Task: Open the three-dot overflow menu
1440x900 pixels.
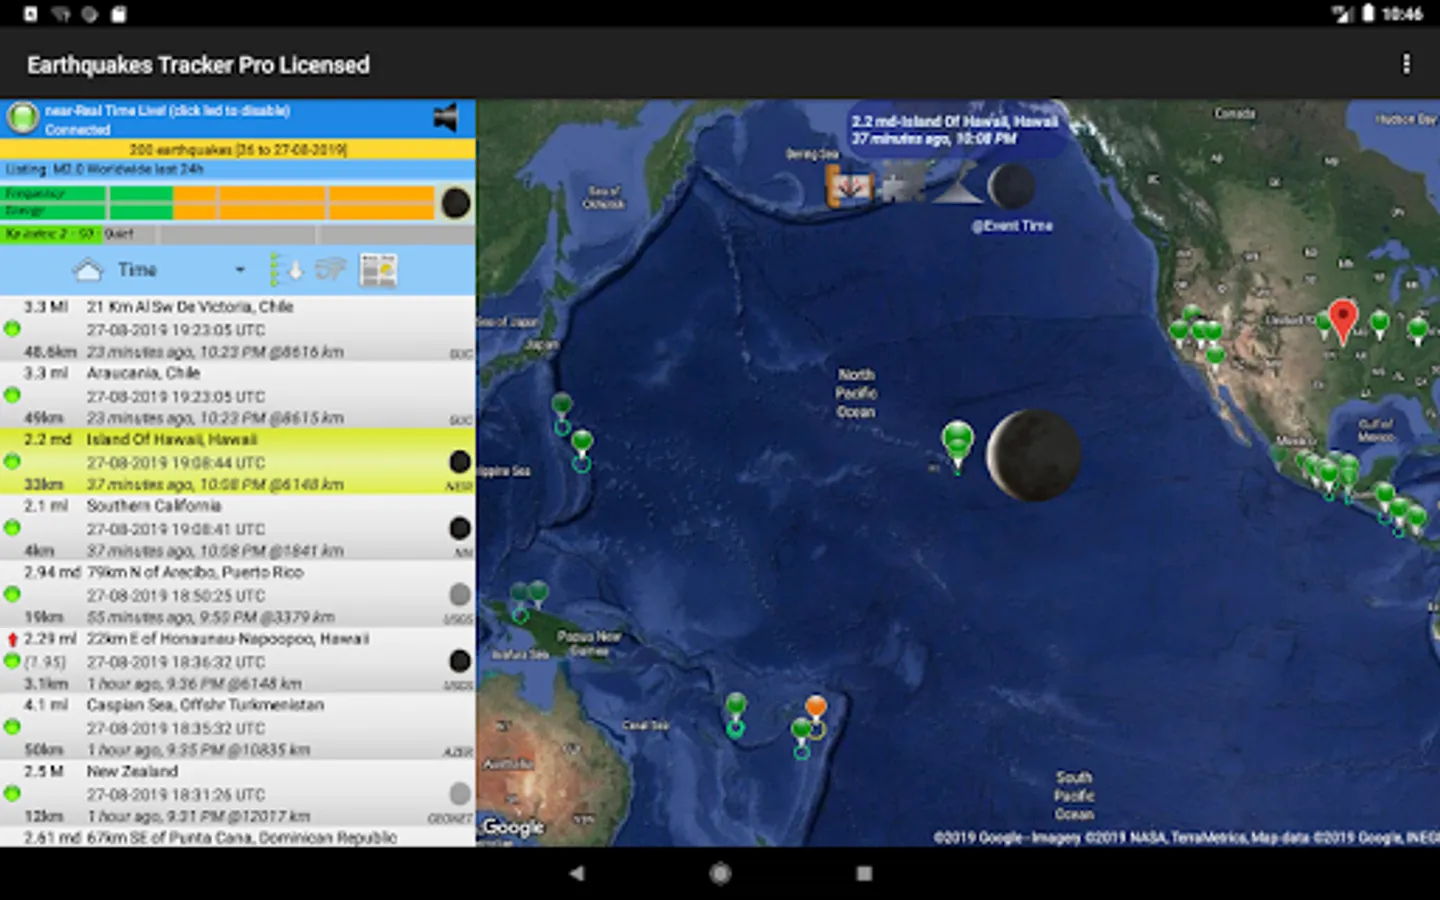Action: 1406,64
